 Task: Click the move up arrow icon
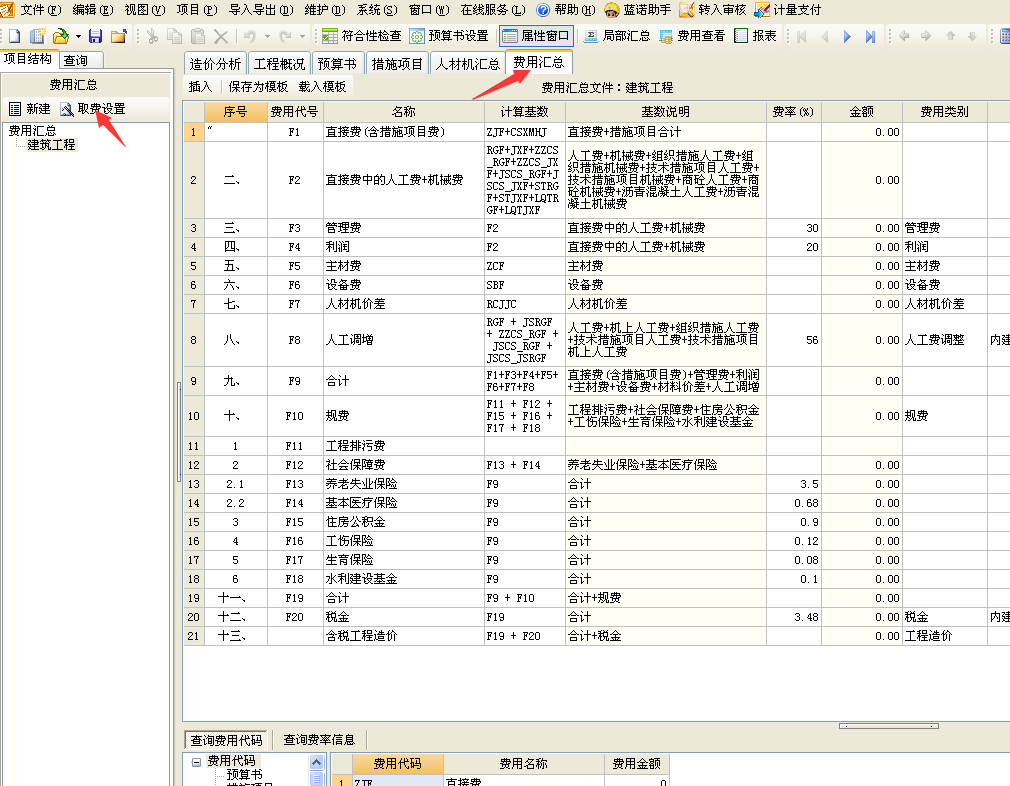click(x=951, y=36)
